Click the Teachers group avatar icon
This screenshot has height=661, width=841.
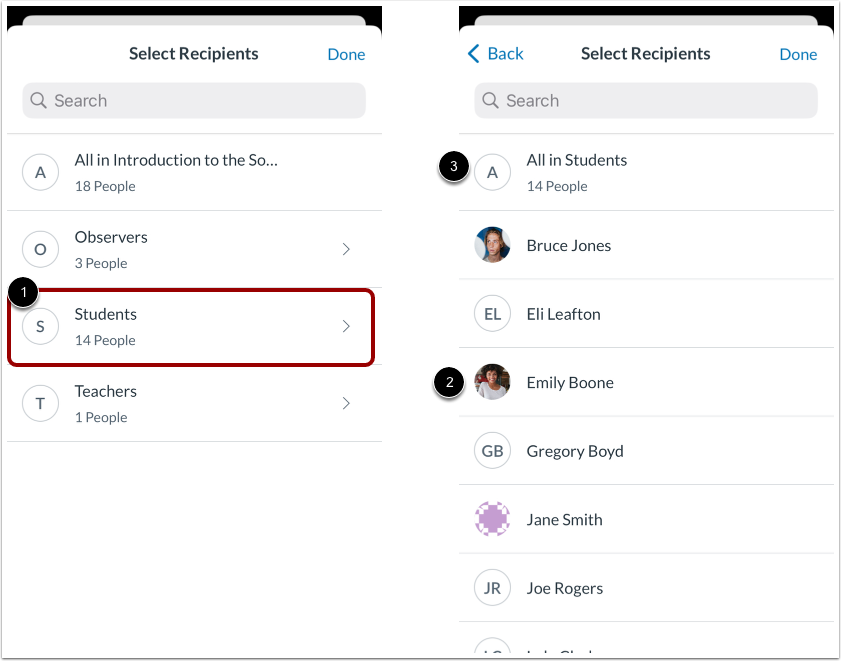(40, 403)
